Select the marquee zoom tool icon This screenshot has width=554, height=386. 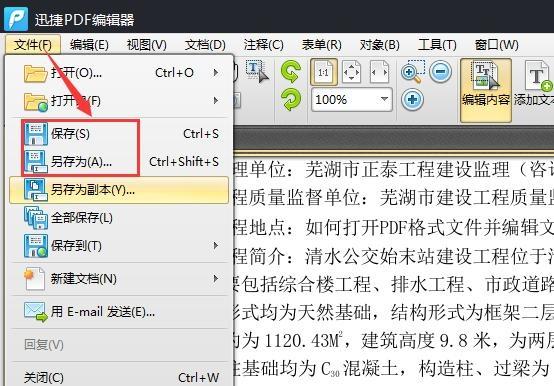pos(412,72)
